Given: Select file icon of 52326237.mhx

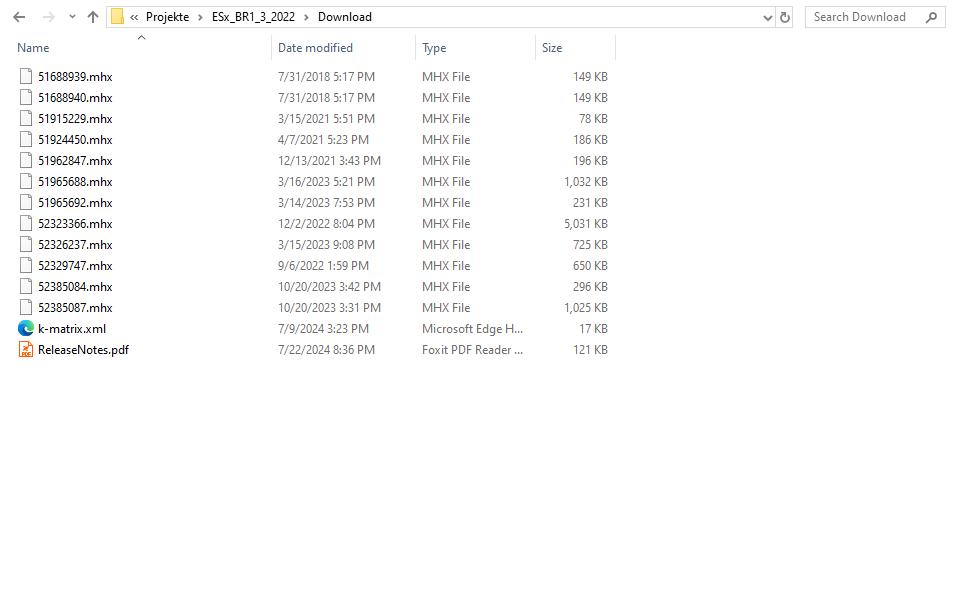Looking at the screenshot, I should [x=26, y=244].
